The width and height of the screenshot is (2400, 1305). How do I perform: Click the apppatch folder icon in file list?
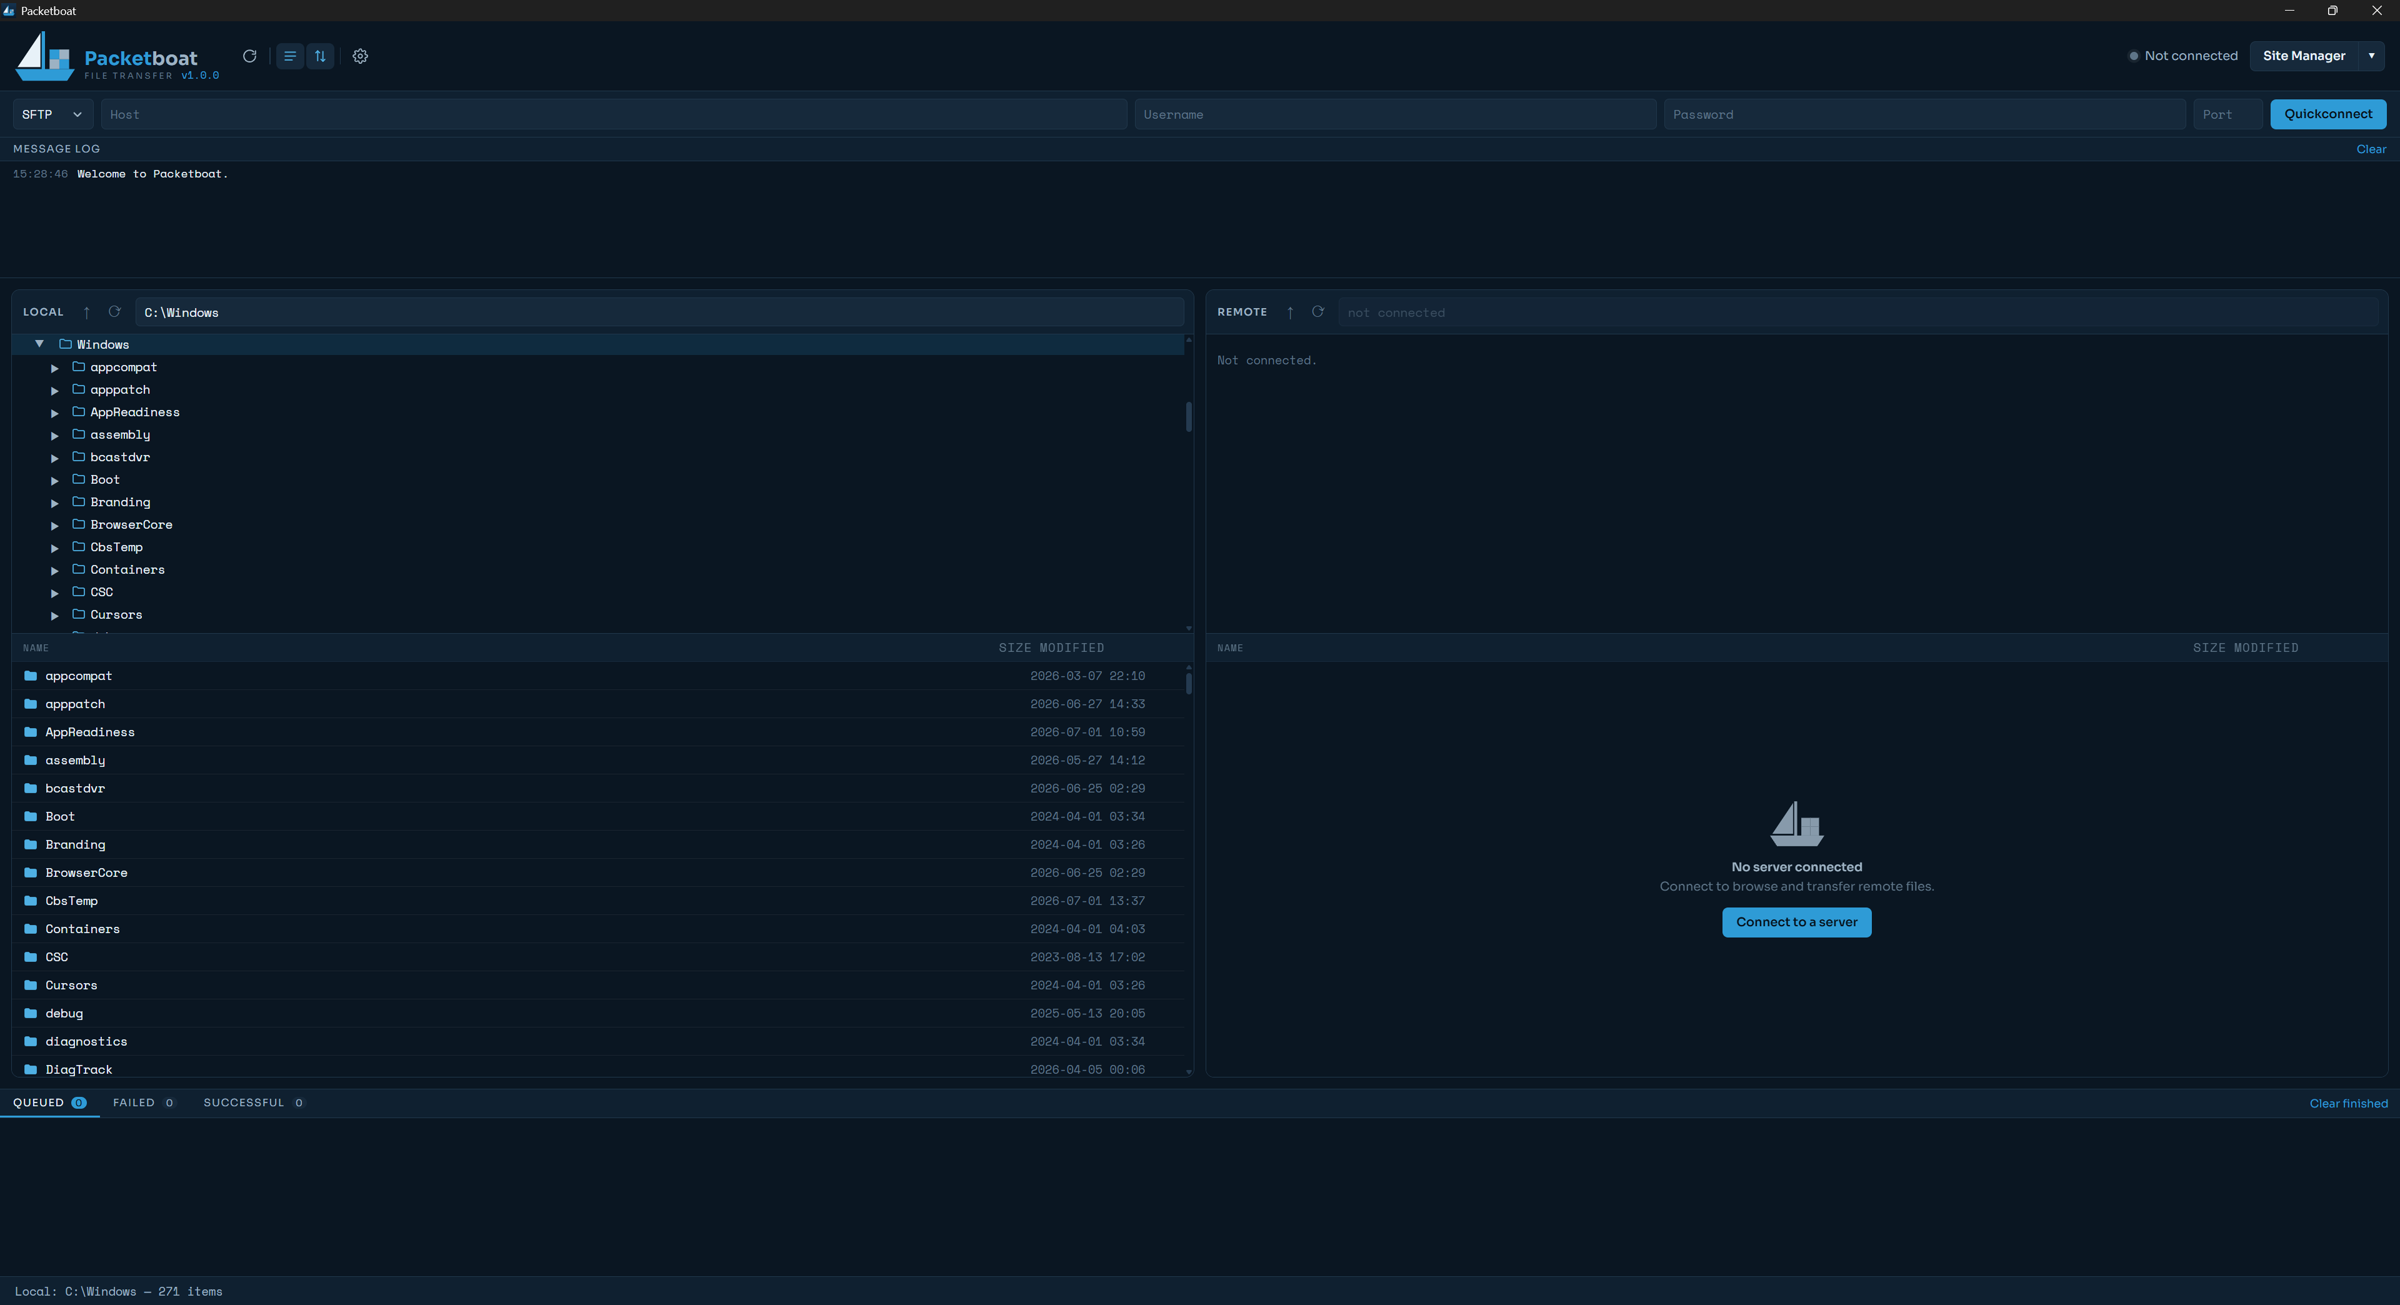31,704
